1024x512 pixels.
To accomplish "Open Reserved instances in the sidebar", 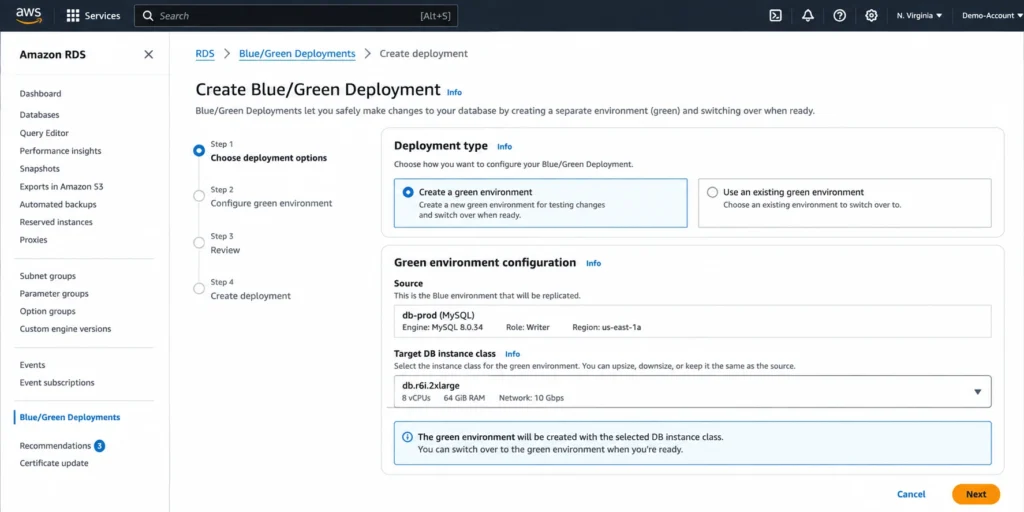I will 56,222.
